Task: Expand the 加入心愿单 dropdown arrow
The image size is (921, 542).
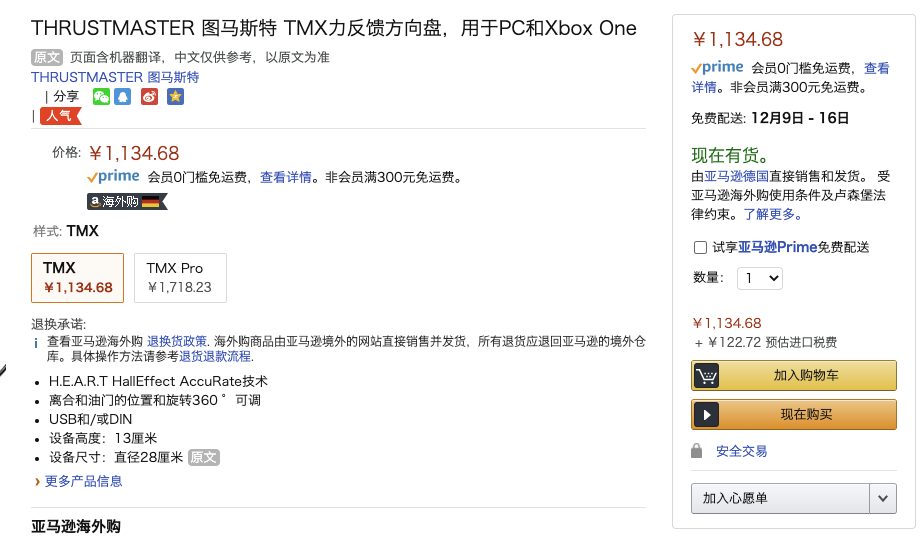Action: (883, 499)
